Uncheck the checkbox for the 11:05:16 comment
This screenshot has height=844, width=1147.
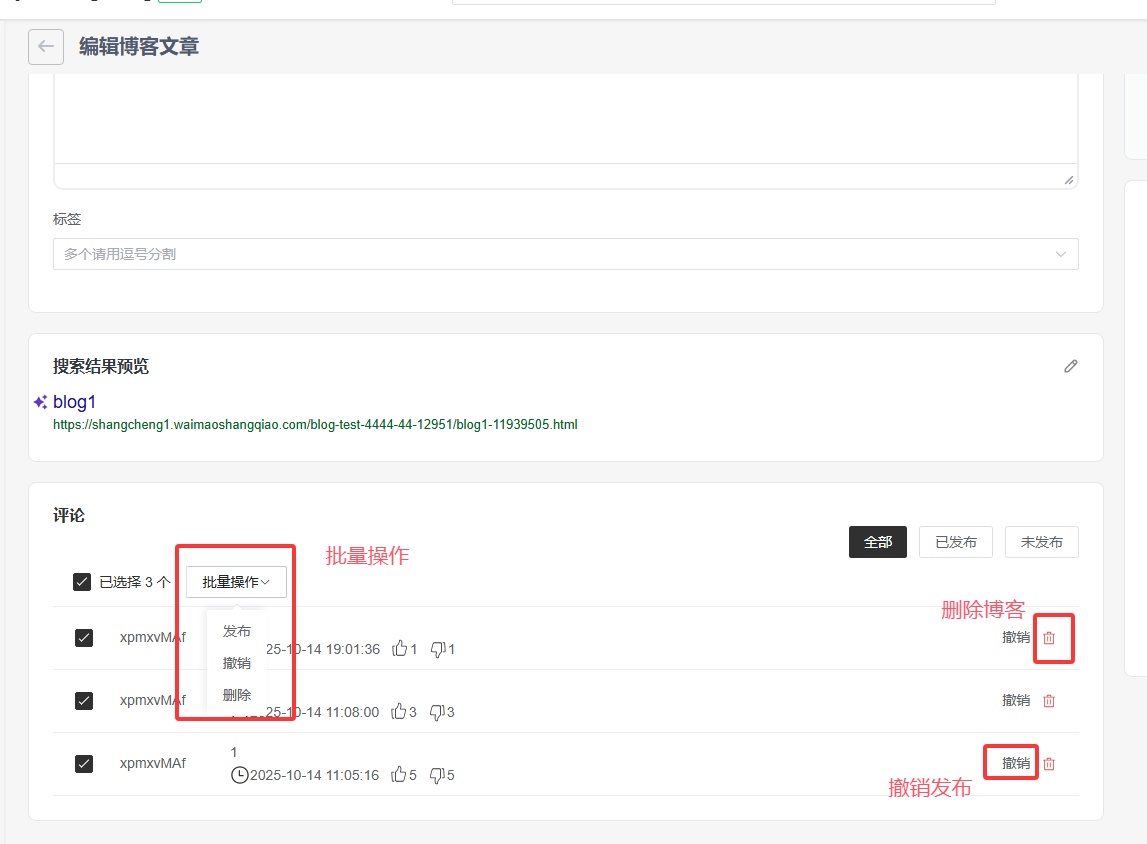84,764
